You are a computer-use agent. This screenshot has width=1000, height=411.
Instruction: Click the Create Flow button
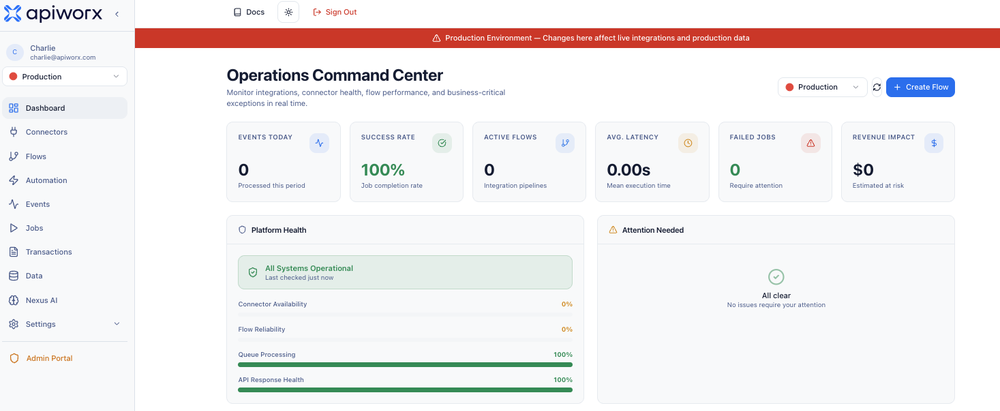click(920, 87)
